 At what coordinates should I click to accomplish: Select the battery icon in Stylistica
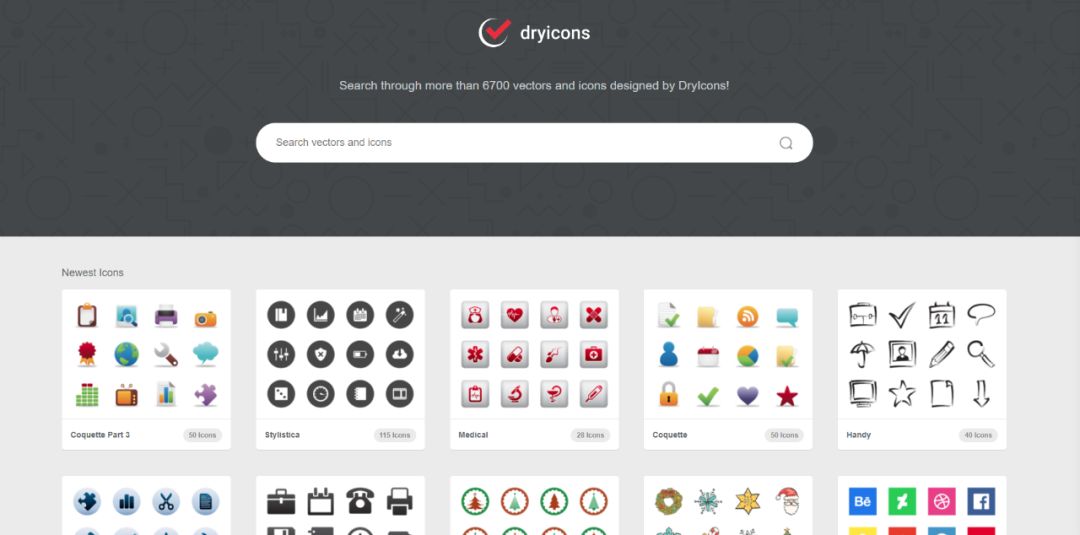360,354
